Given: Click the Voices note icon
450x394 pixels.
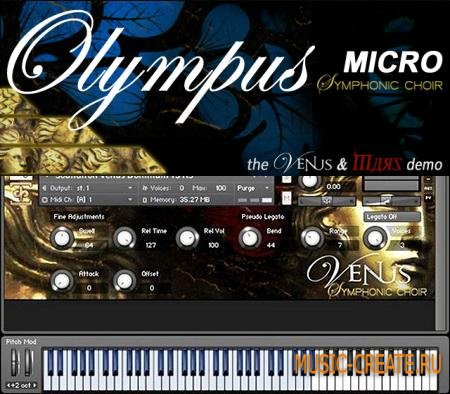Looking at the screenshot, I should [145, 188].
